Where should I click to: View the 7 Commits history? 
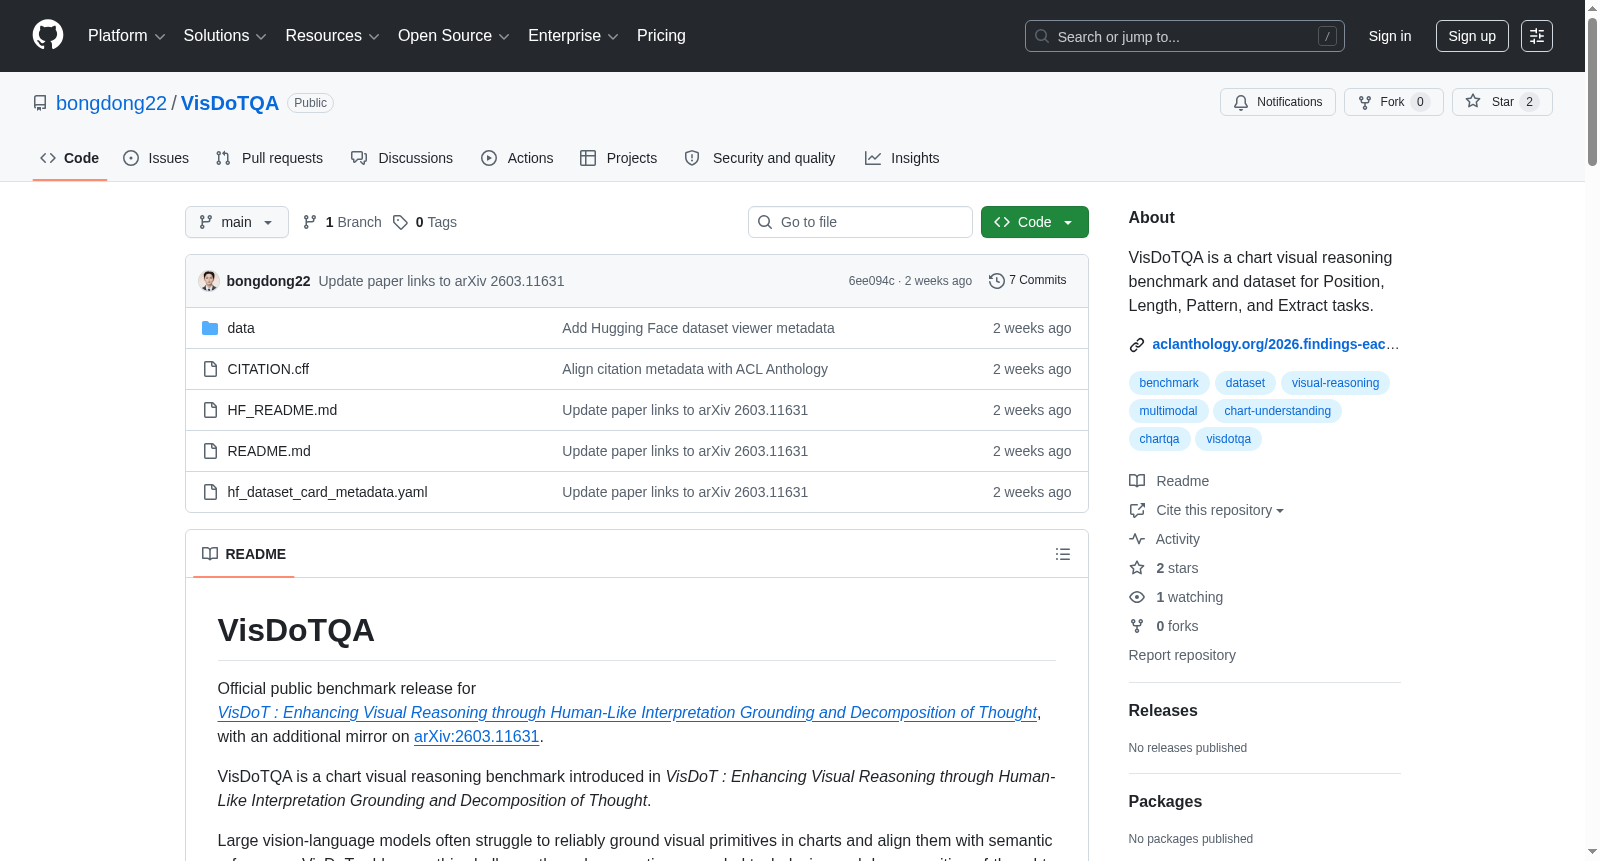[1028, 281]
